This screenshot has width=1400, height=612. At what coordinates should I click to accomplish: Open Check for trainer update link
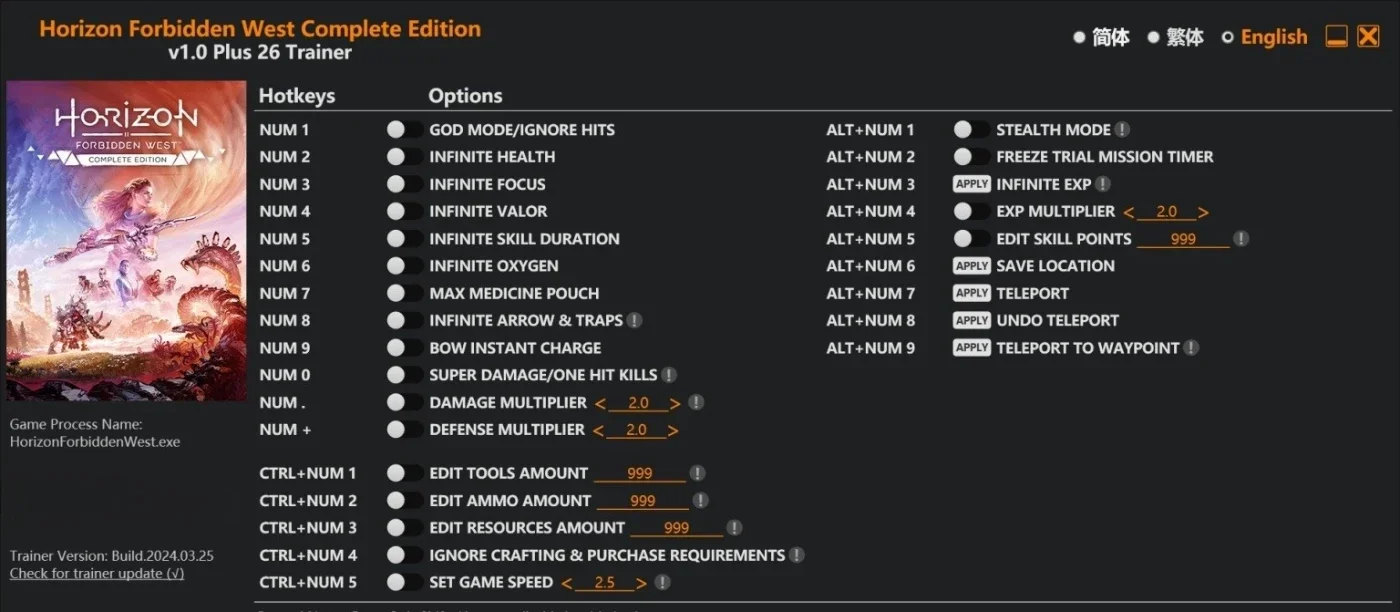click(97, 573)
